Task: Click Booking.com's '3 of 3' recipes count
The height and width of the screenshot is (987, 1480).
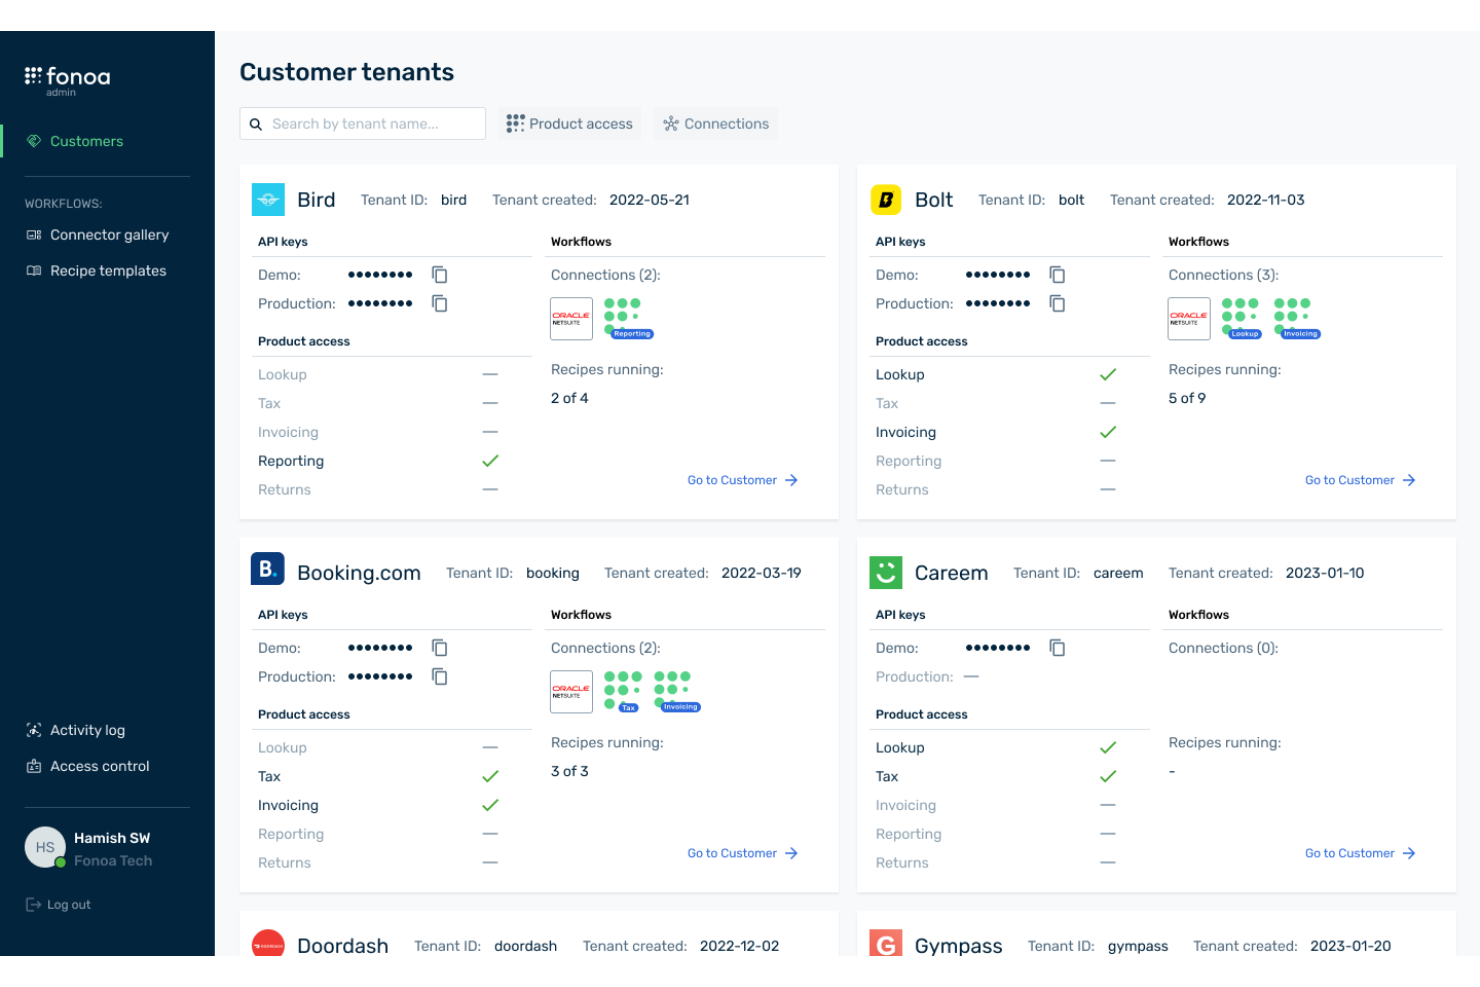Action: pos(570,771)
